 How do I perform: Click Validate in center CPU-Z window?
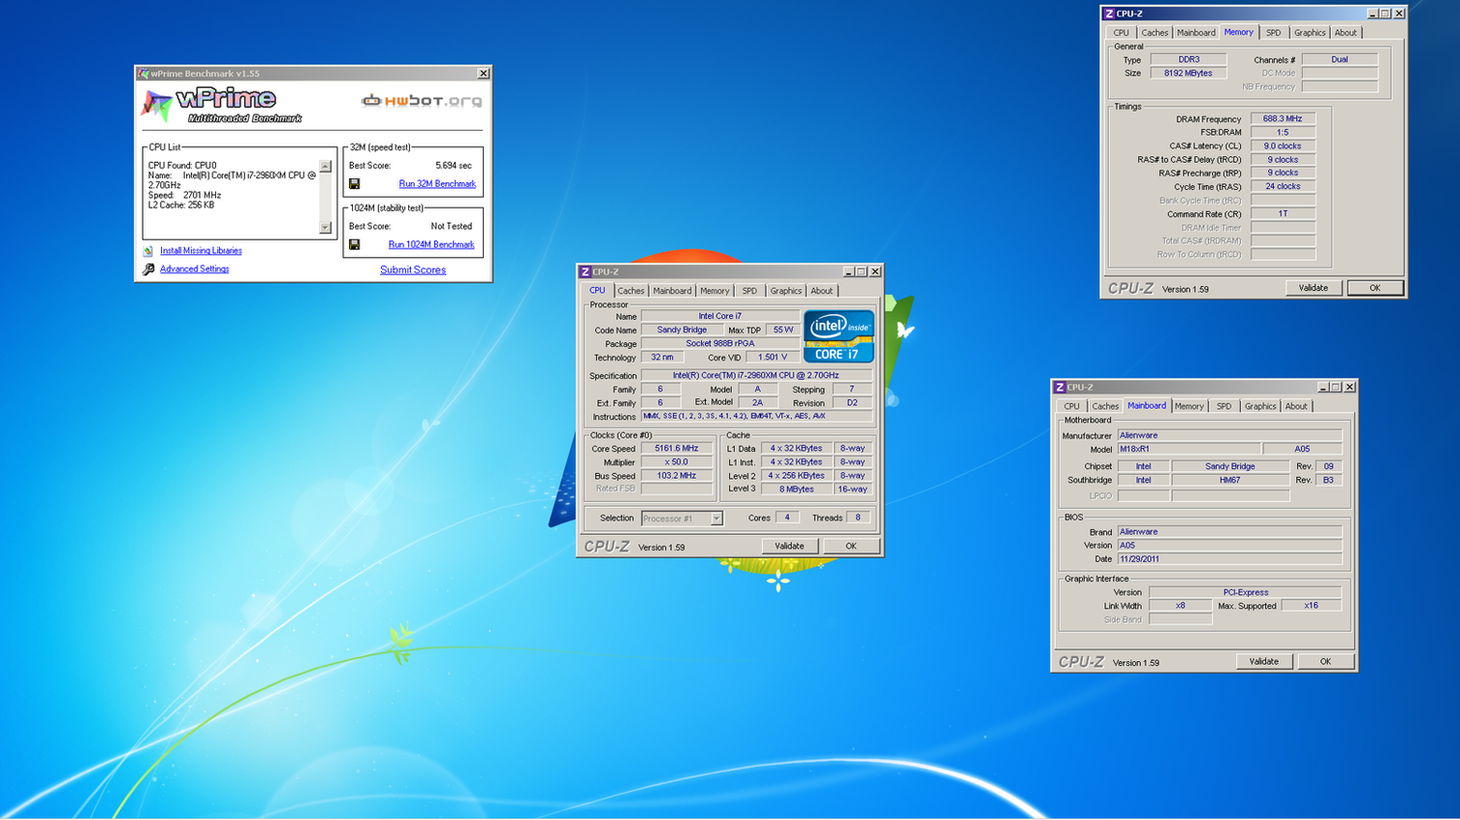(790, 546)
